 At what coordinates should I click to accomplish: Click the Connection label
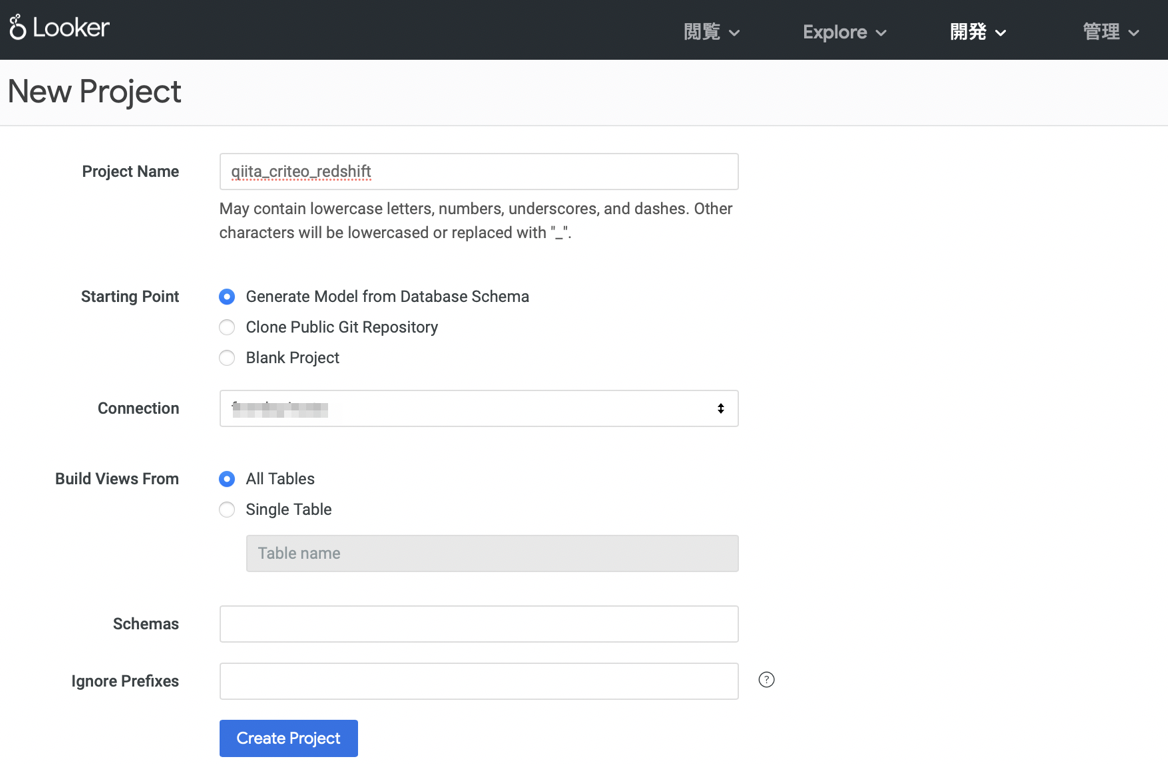click(x=139, y=408)
